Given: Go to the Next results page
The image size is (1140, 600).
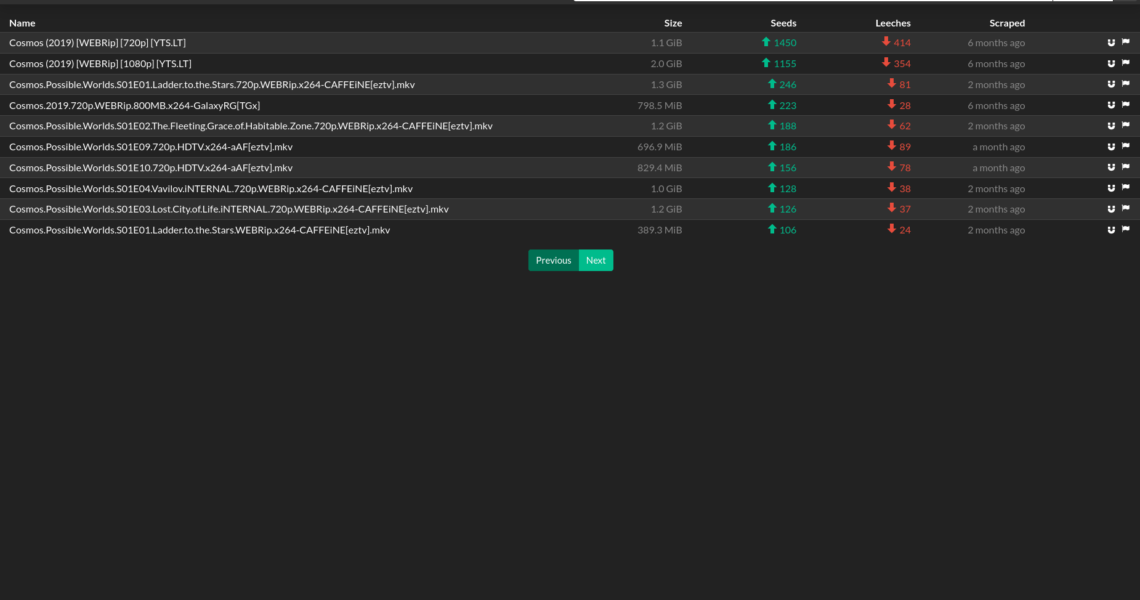Looking at the screenshot, I should 595,260.
